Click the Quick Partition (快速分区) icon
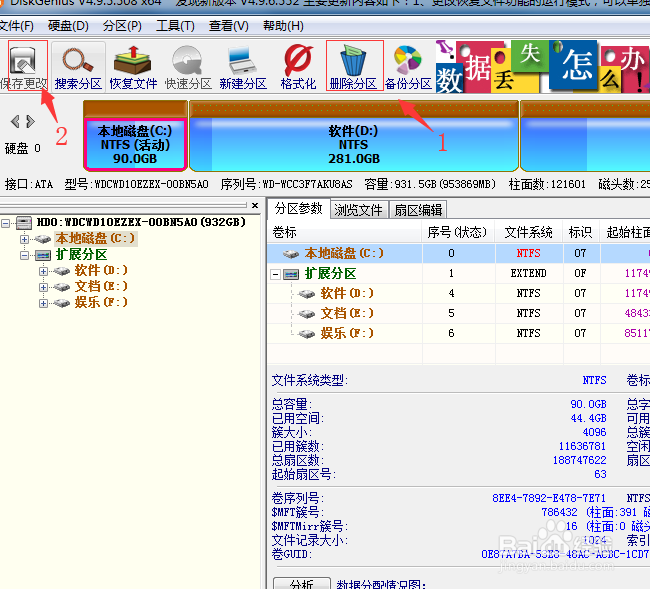The image size is (650, 589). point(188,66)
